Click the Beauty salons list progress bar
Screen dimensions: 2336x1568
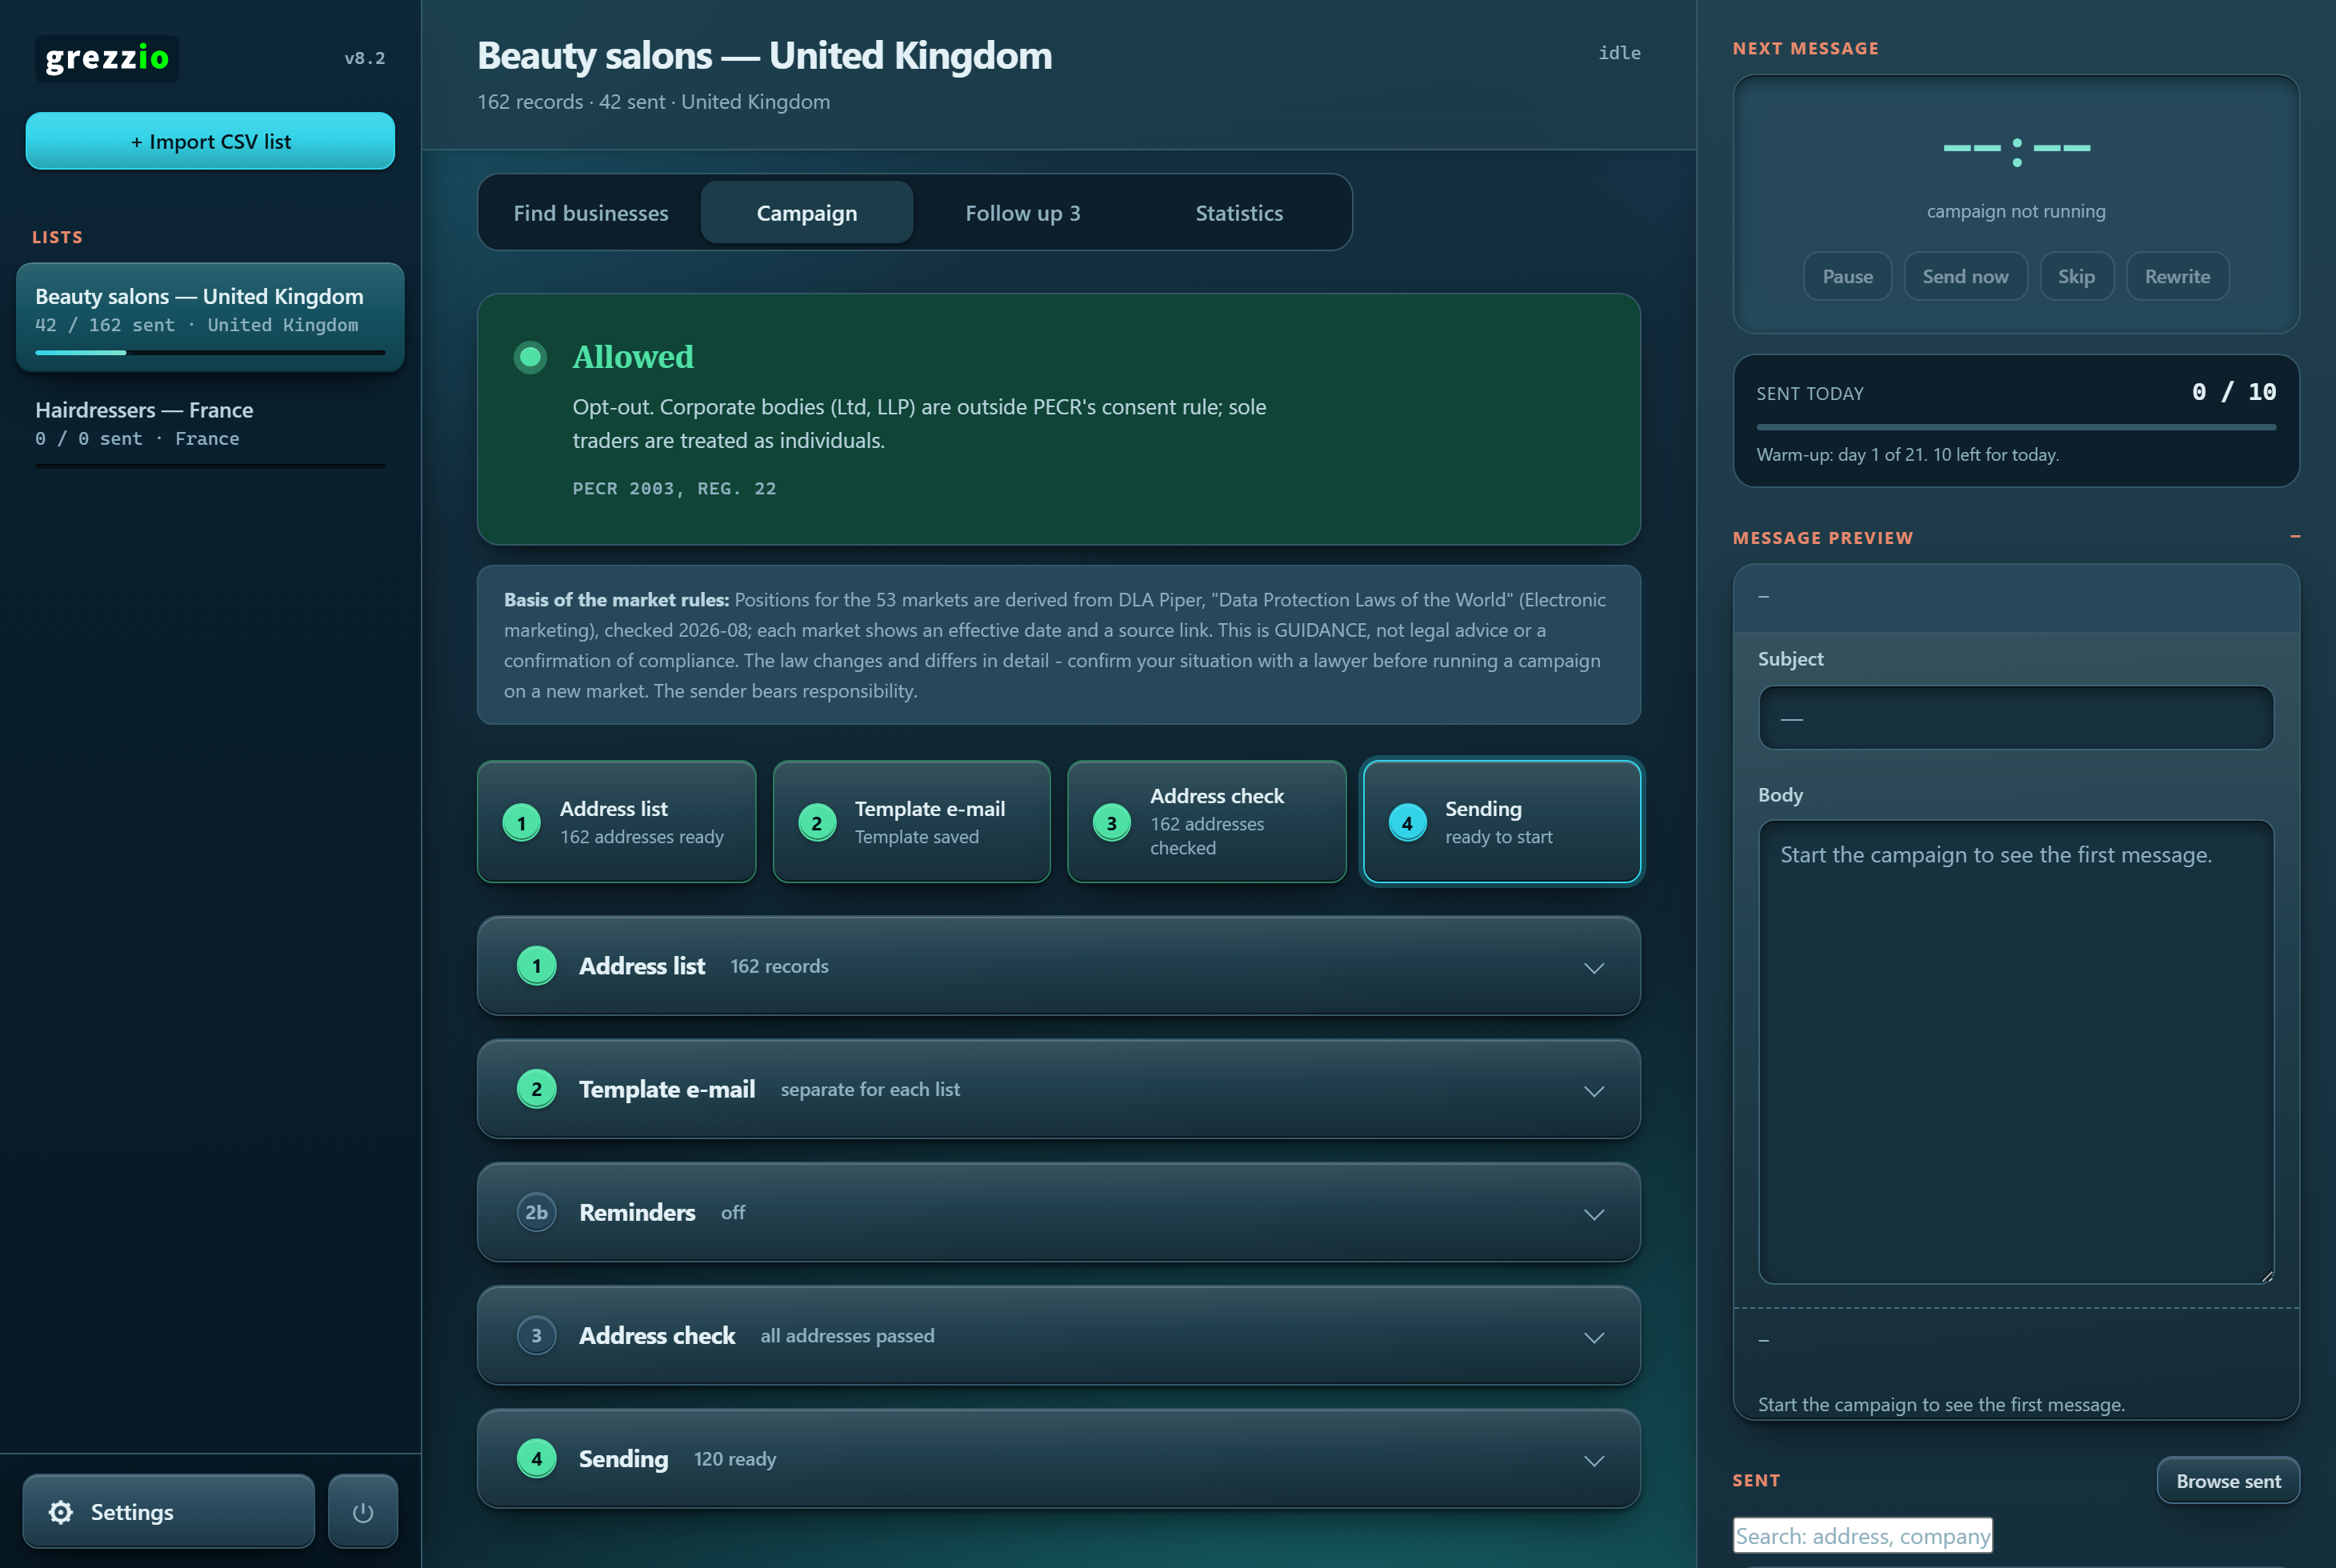tap(210, 352)
